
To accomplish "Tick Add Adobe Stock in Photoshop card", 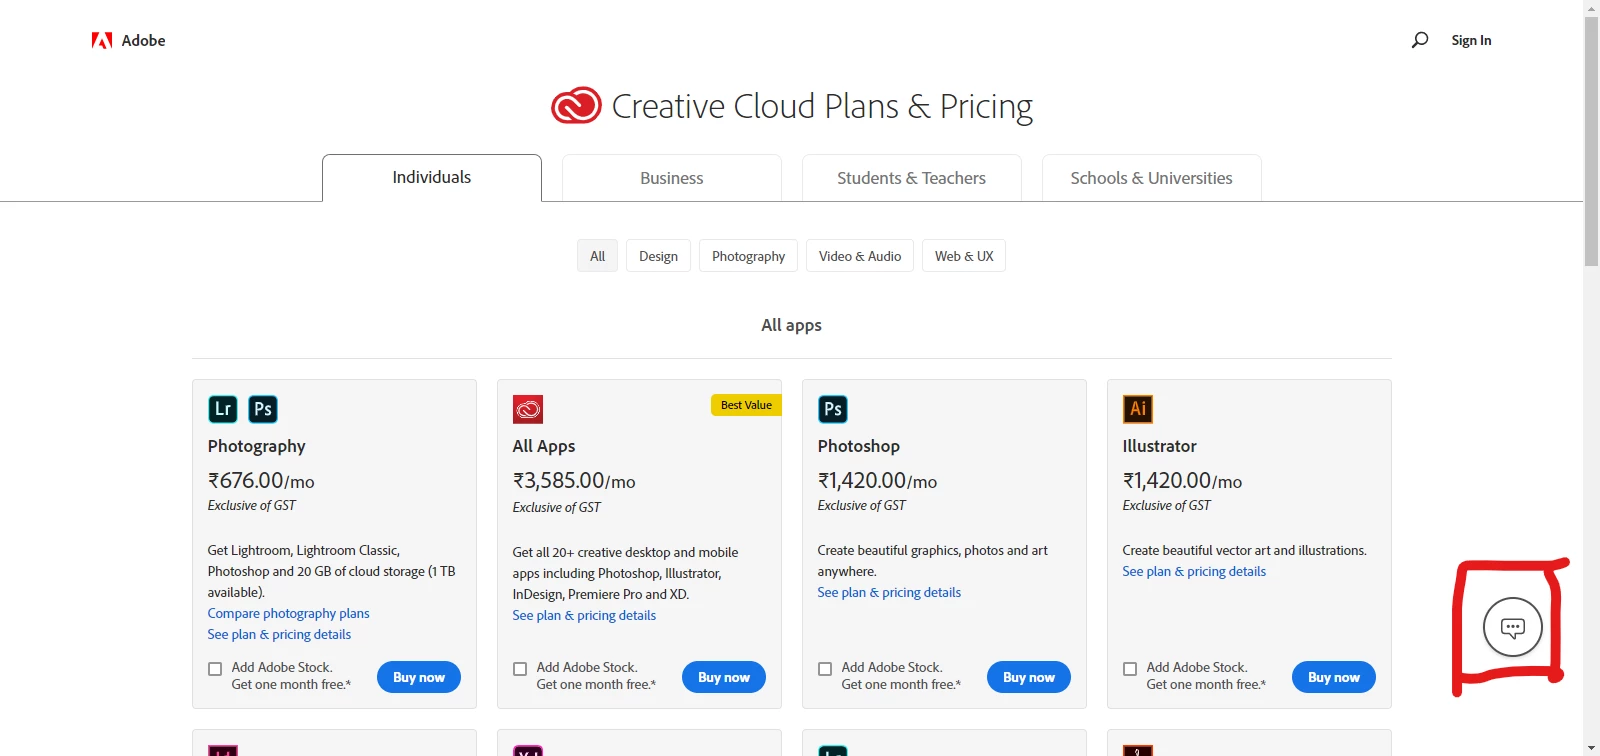I will tap(825, 669).
